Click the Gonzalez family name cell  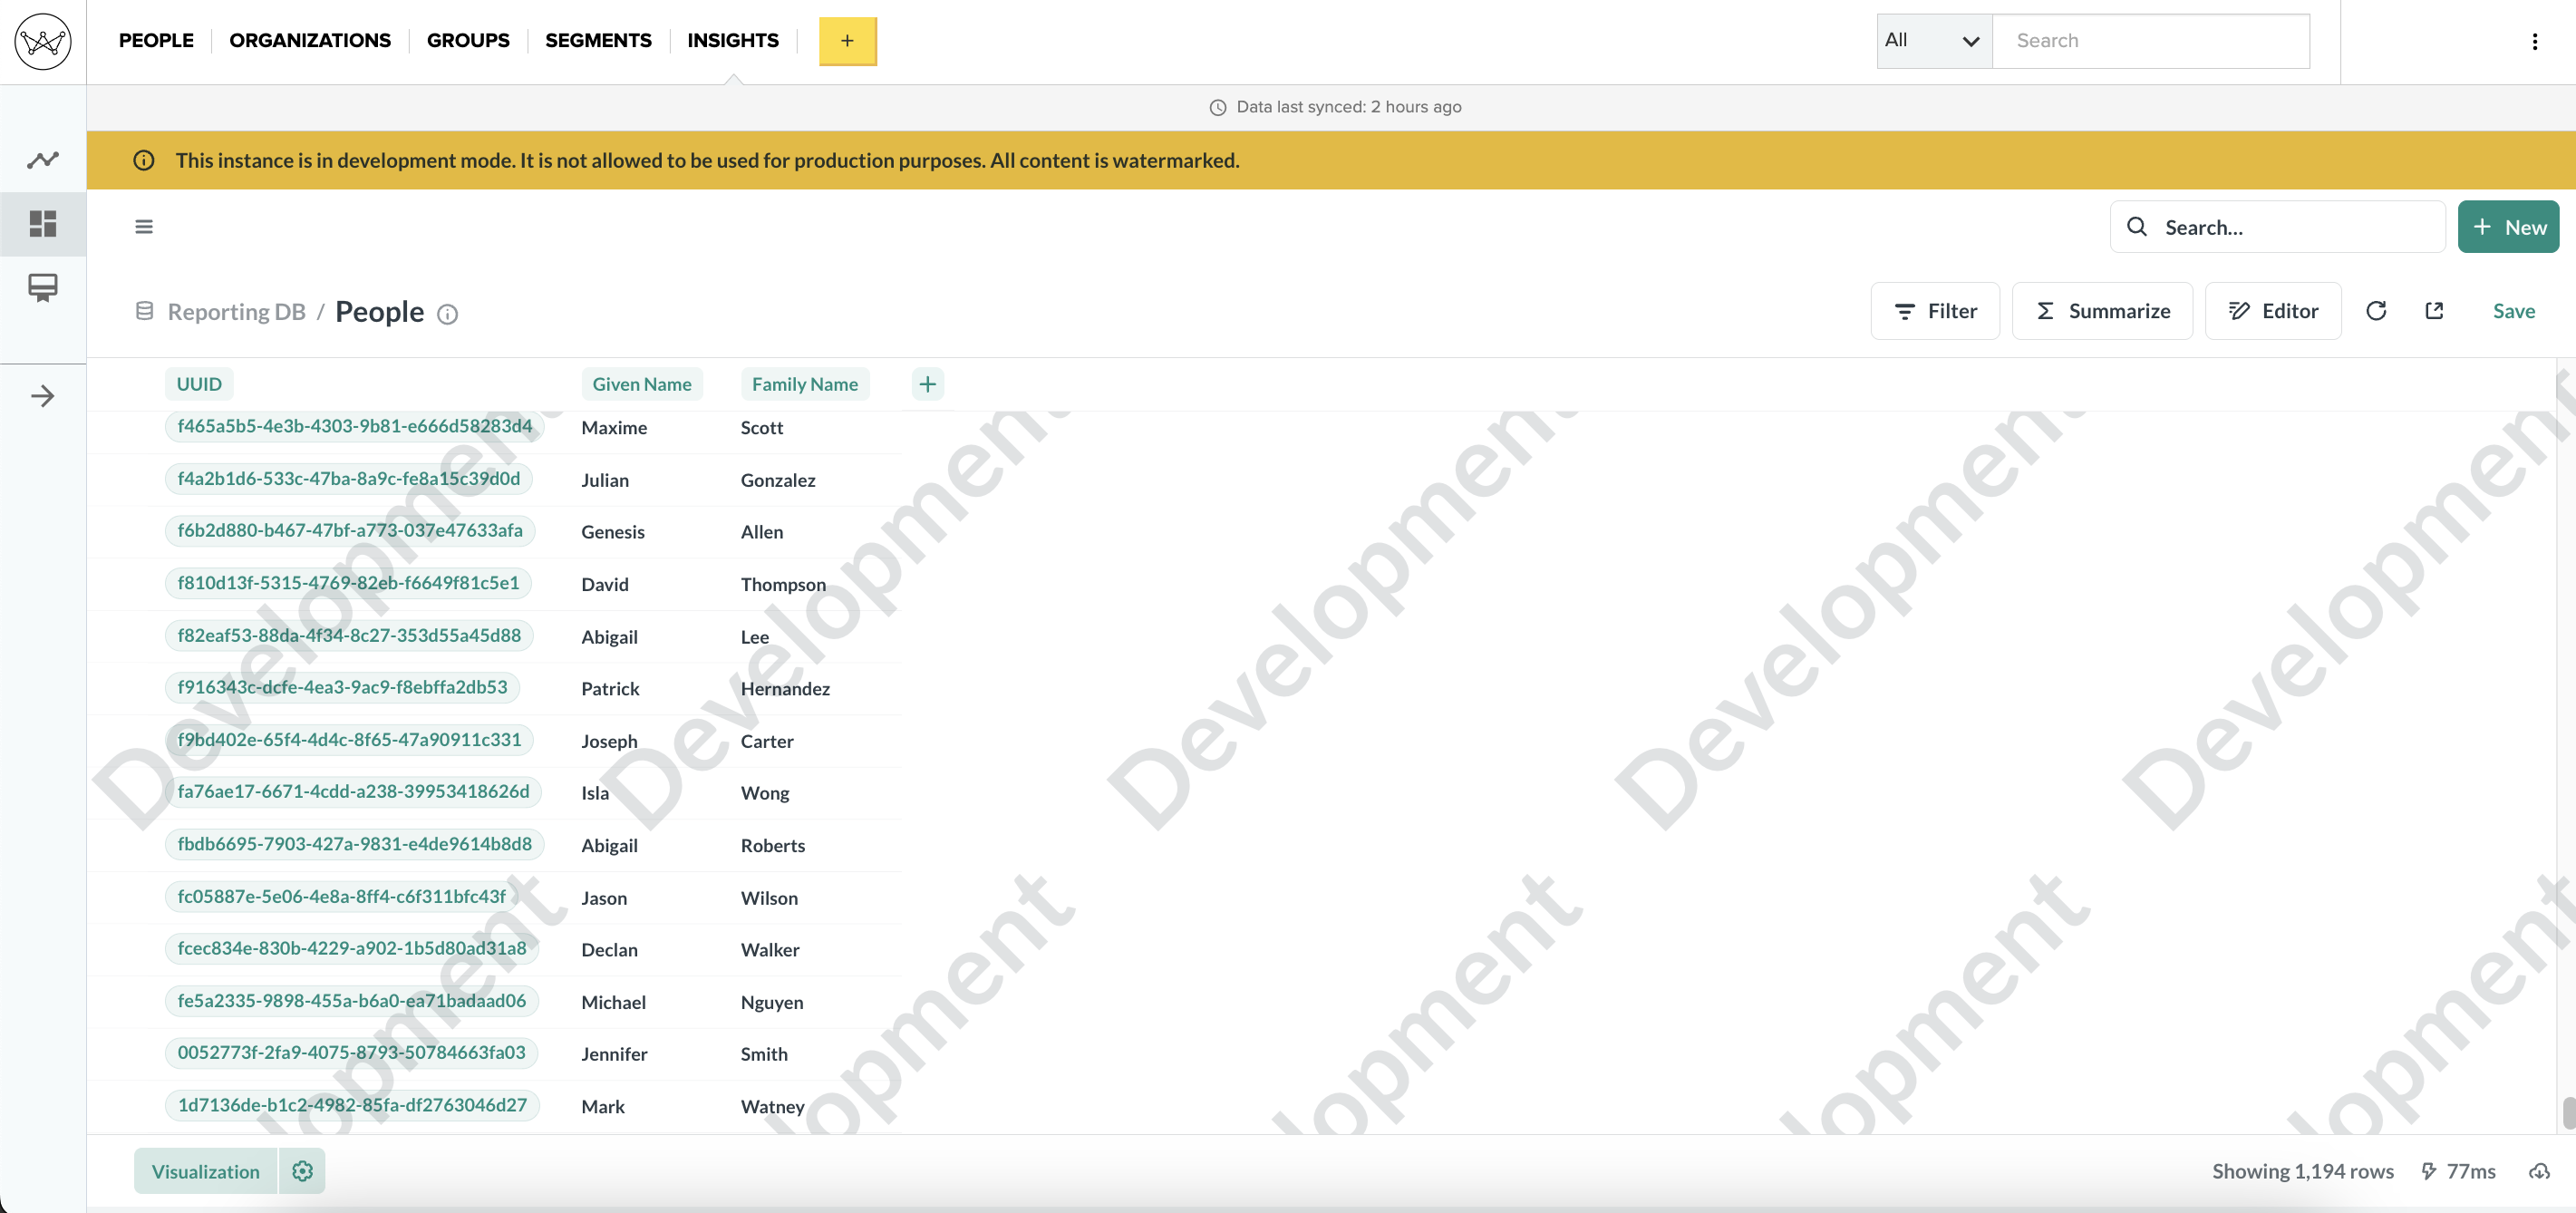pos(778,480)
